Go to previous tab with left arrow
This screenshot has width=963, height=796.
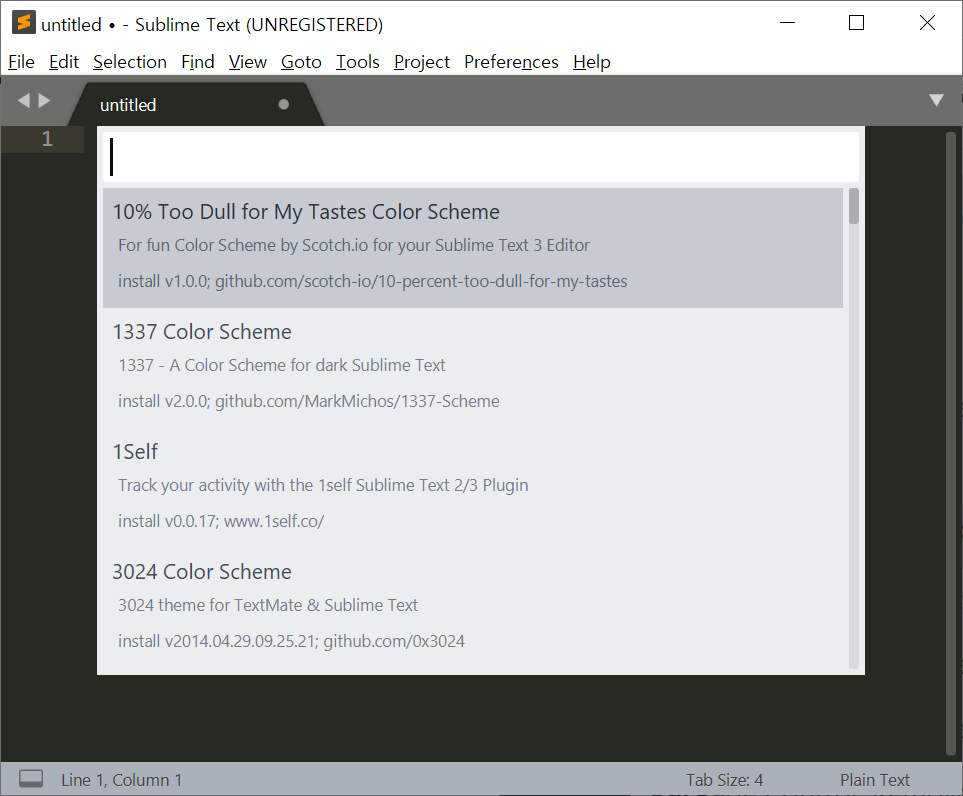(x=24, y=100)
